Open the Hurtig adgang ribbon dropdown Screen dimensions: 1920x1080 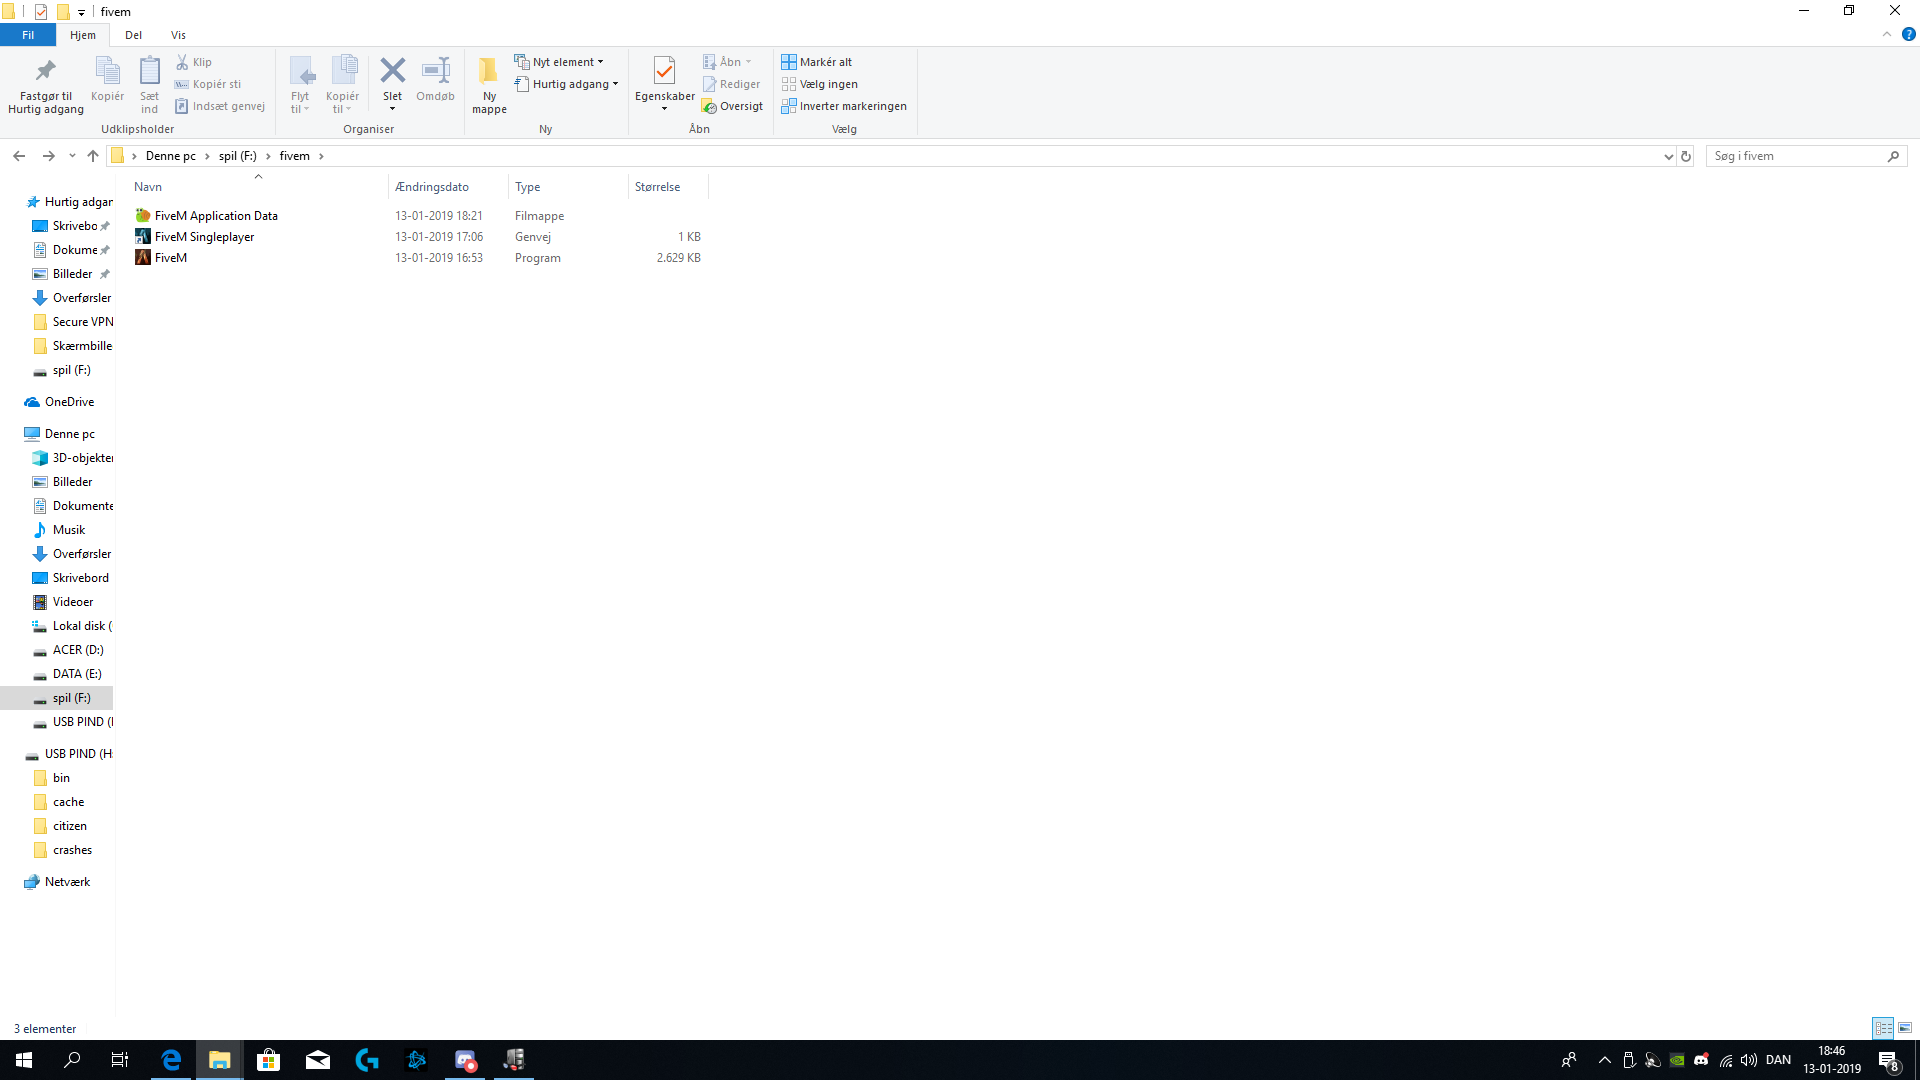coord(567,84)
